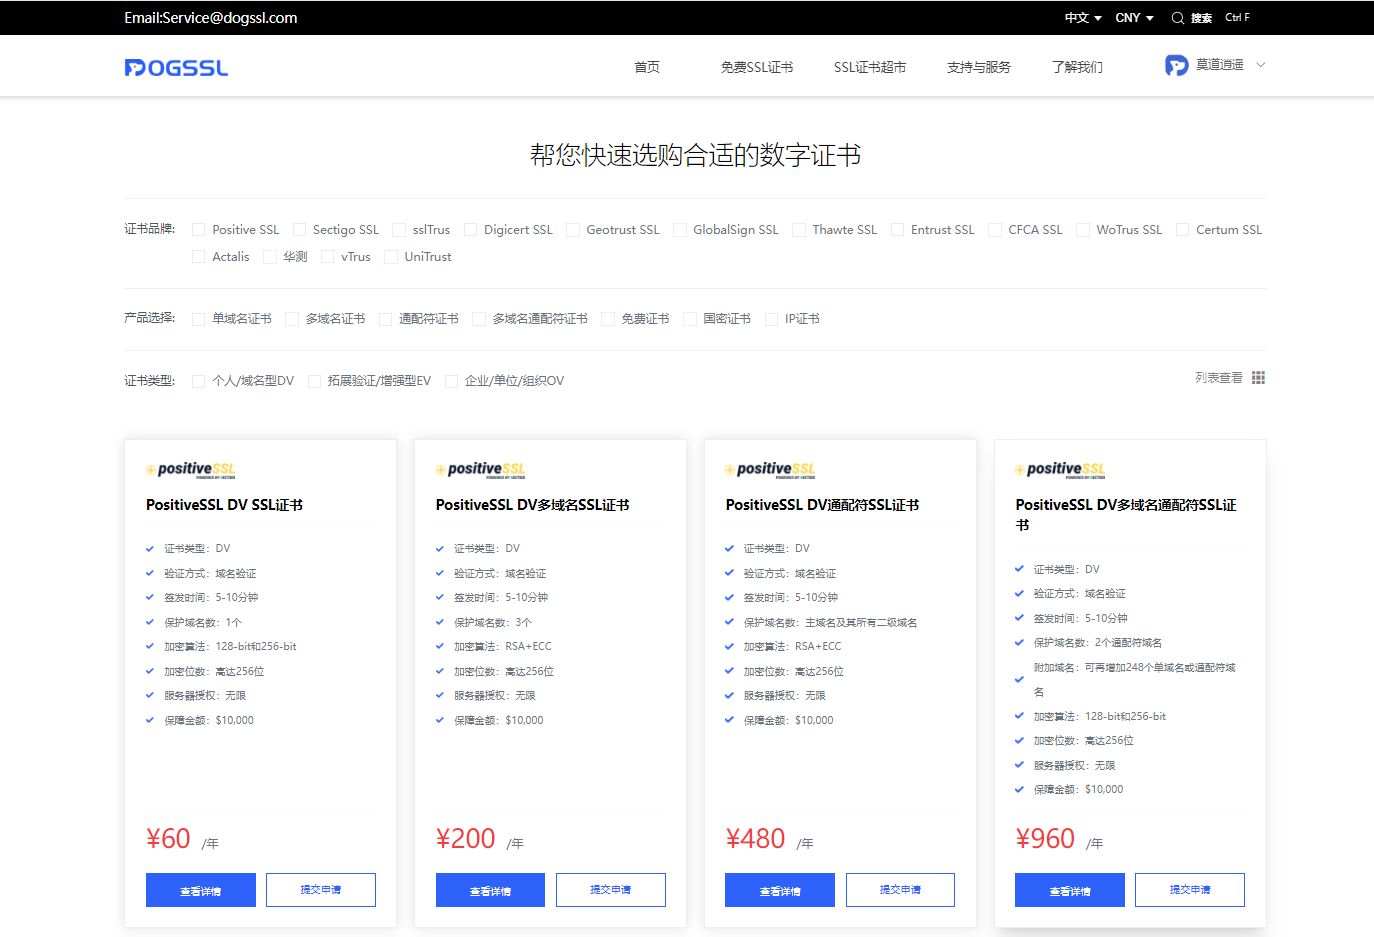Click PositiveSSL logo on DV多域名 card
1374x937 pixels.
tap(481, 470)
